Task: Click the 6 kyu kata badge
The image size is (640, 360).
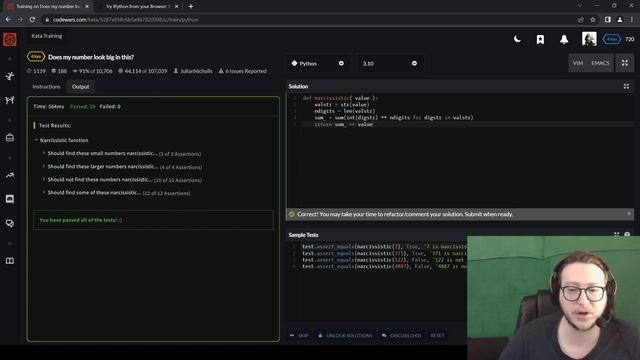Action: (36, 57)
